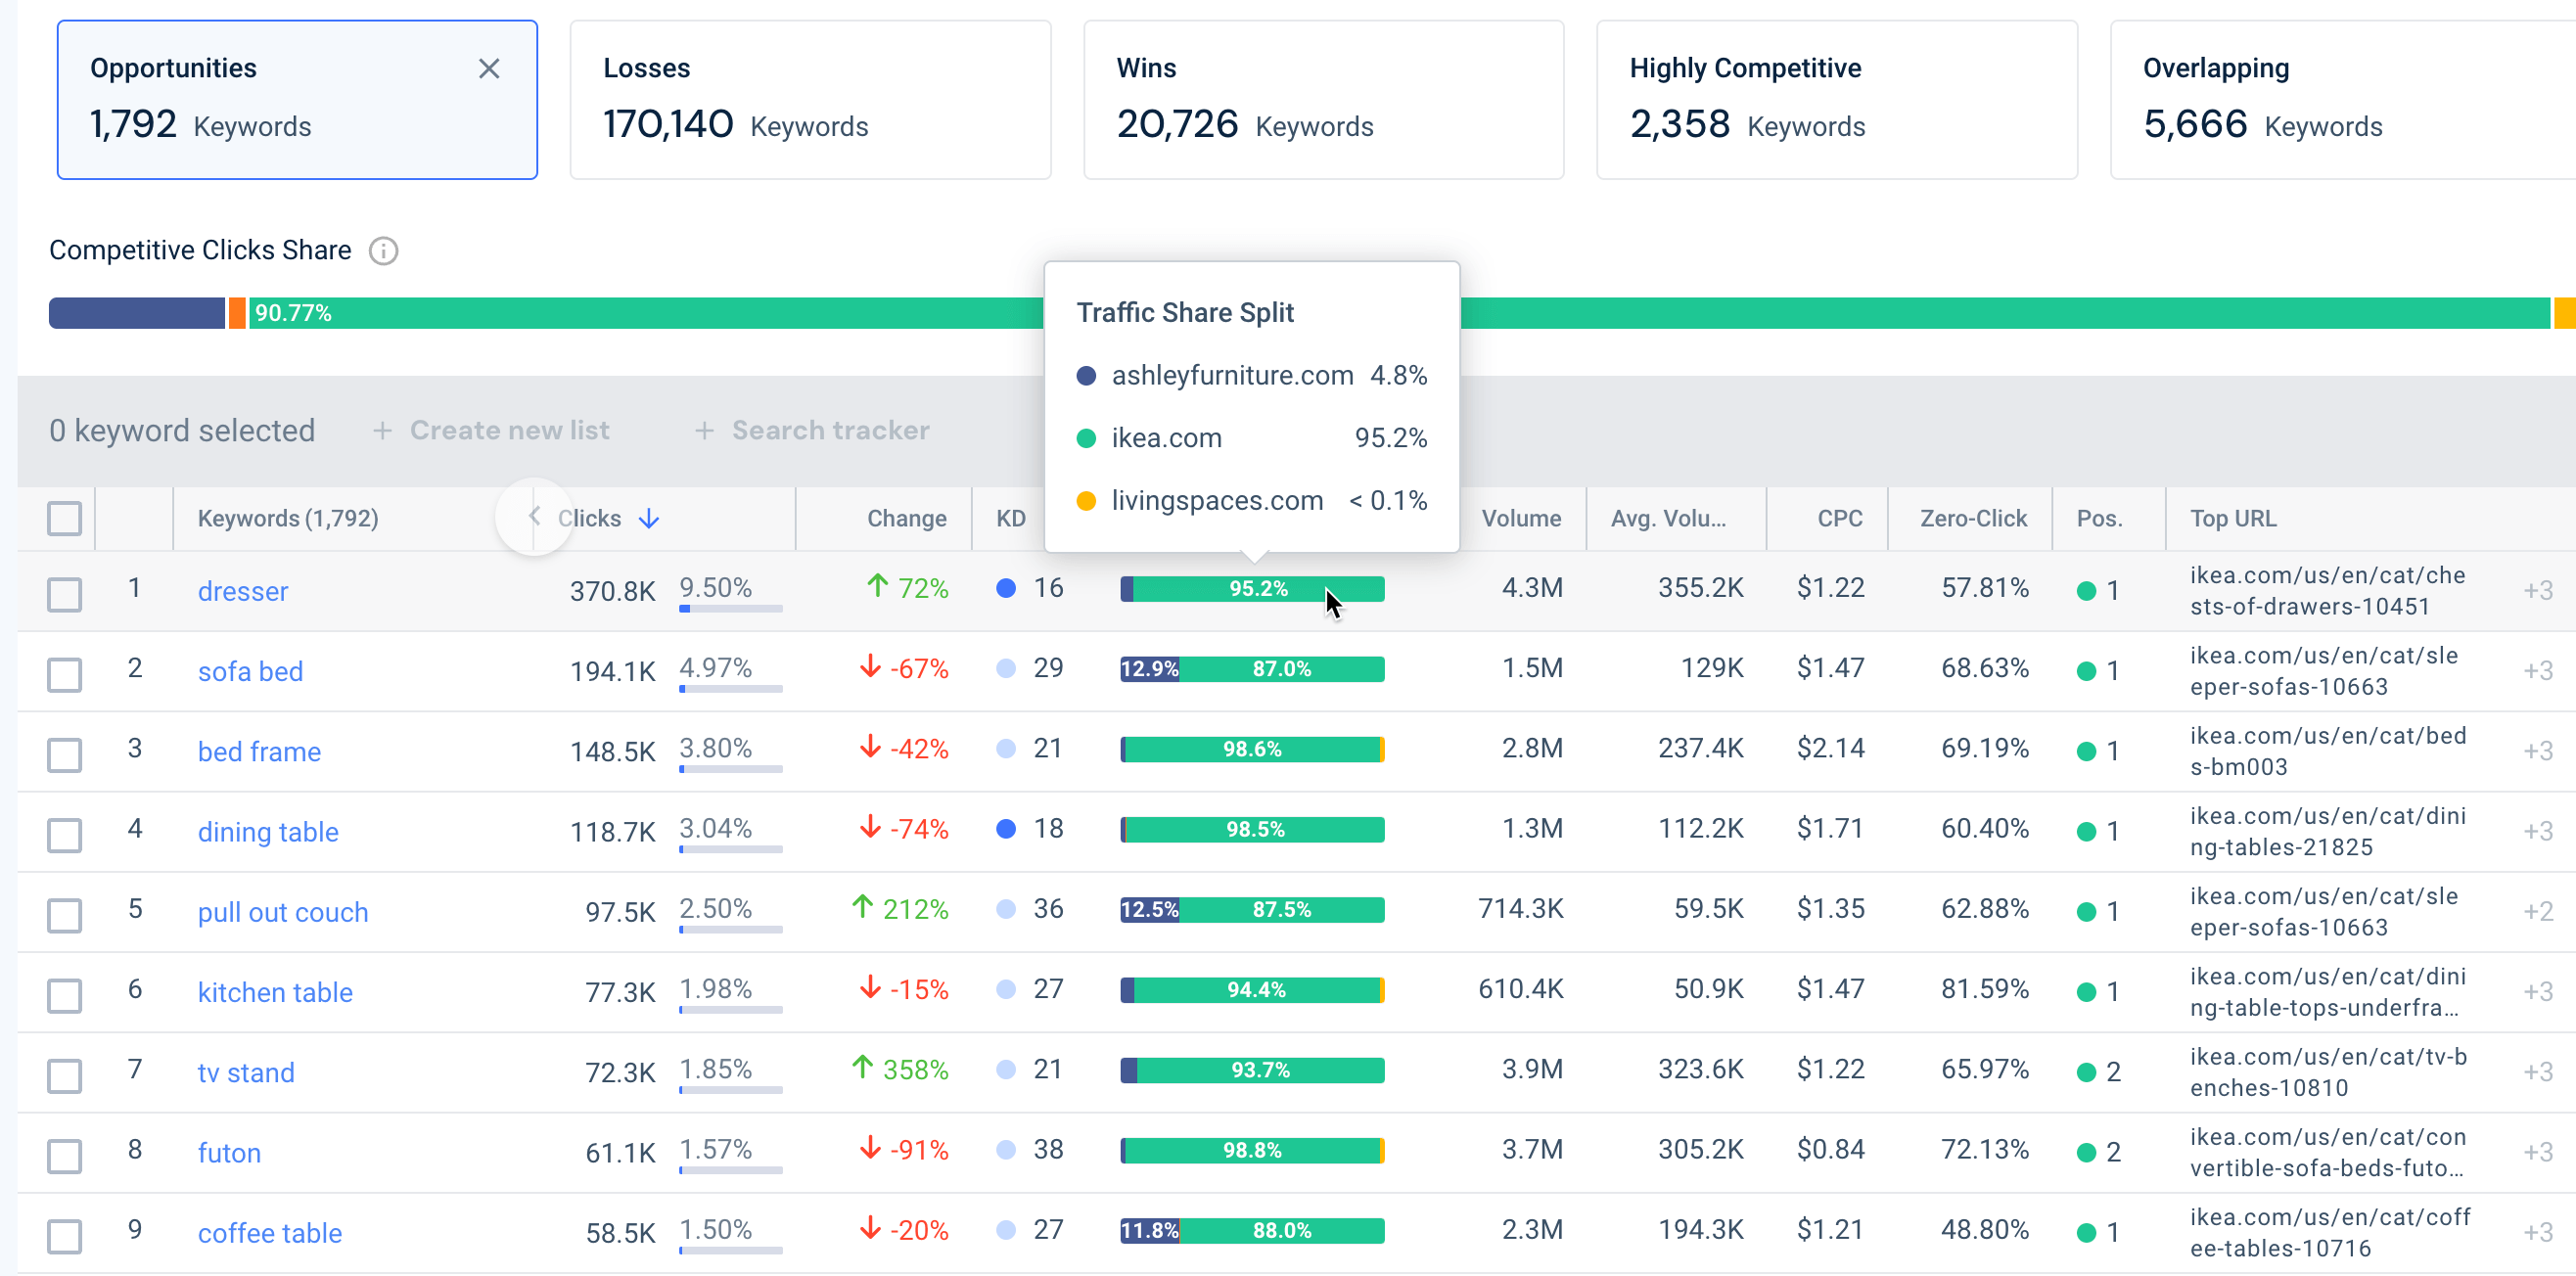Collapse the Clicks column using the chevron

pos(534,516)
